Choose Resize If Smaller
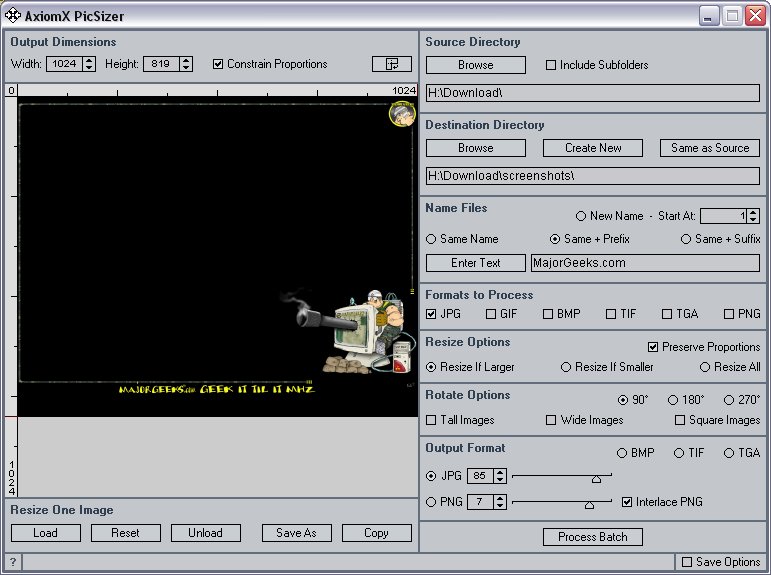Viewport: 771px width, 575px height. pos(566,367)
